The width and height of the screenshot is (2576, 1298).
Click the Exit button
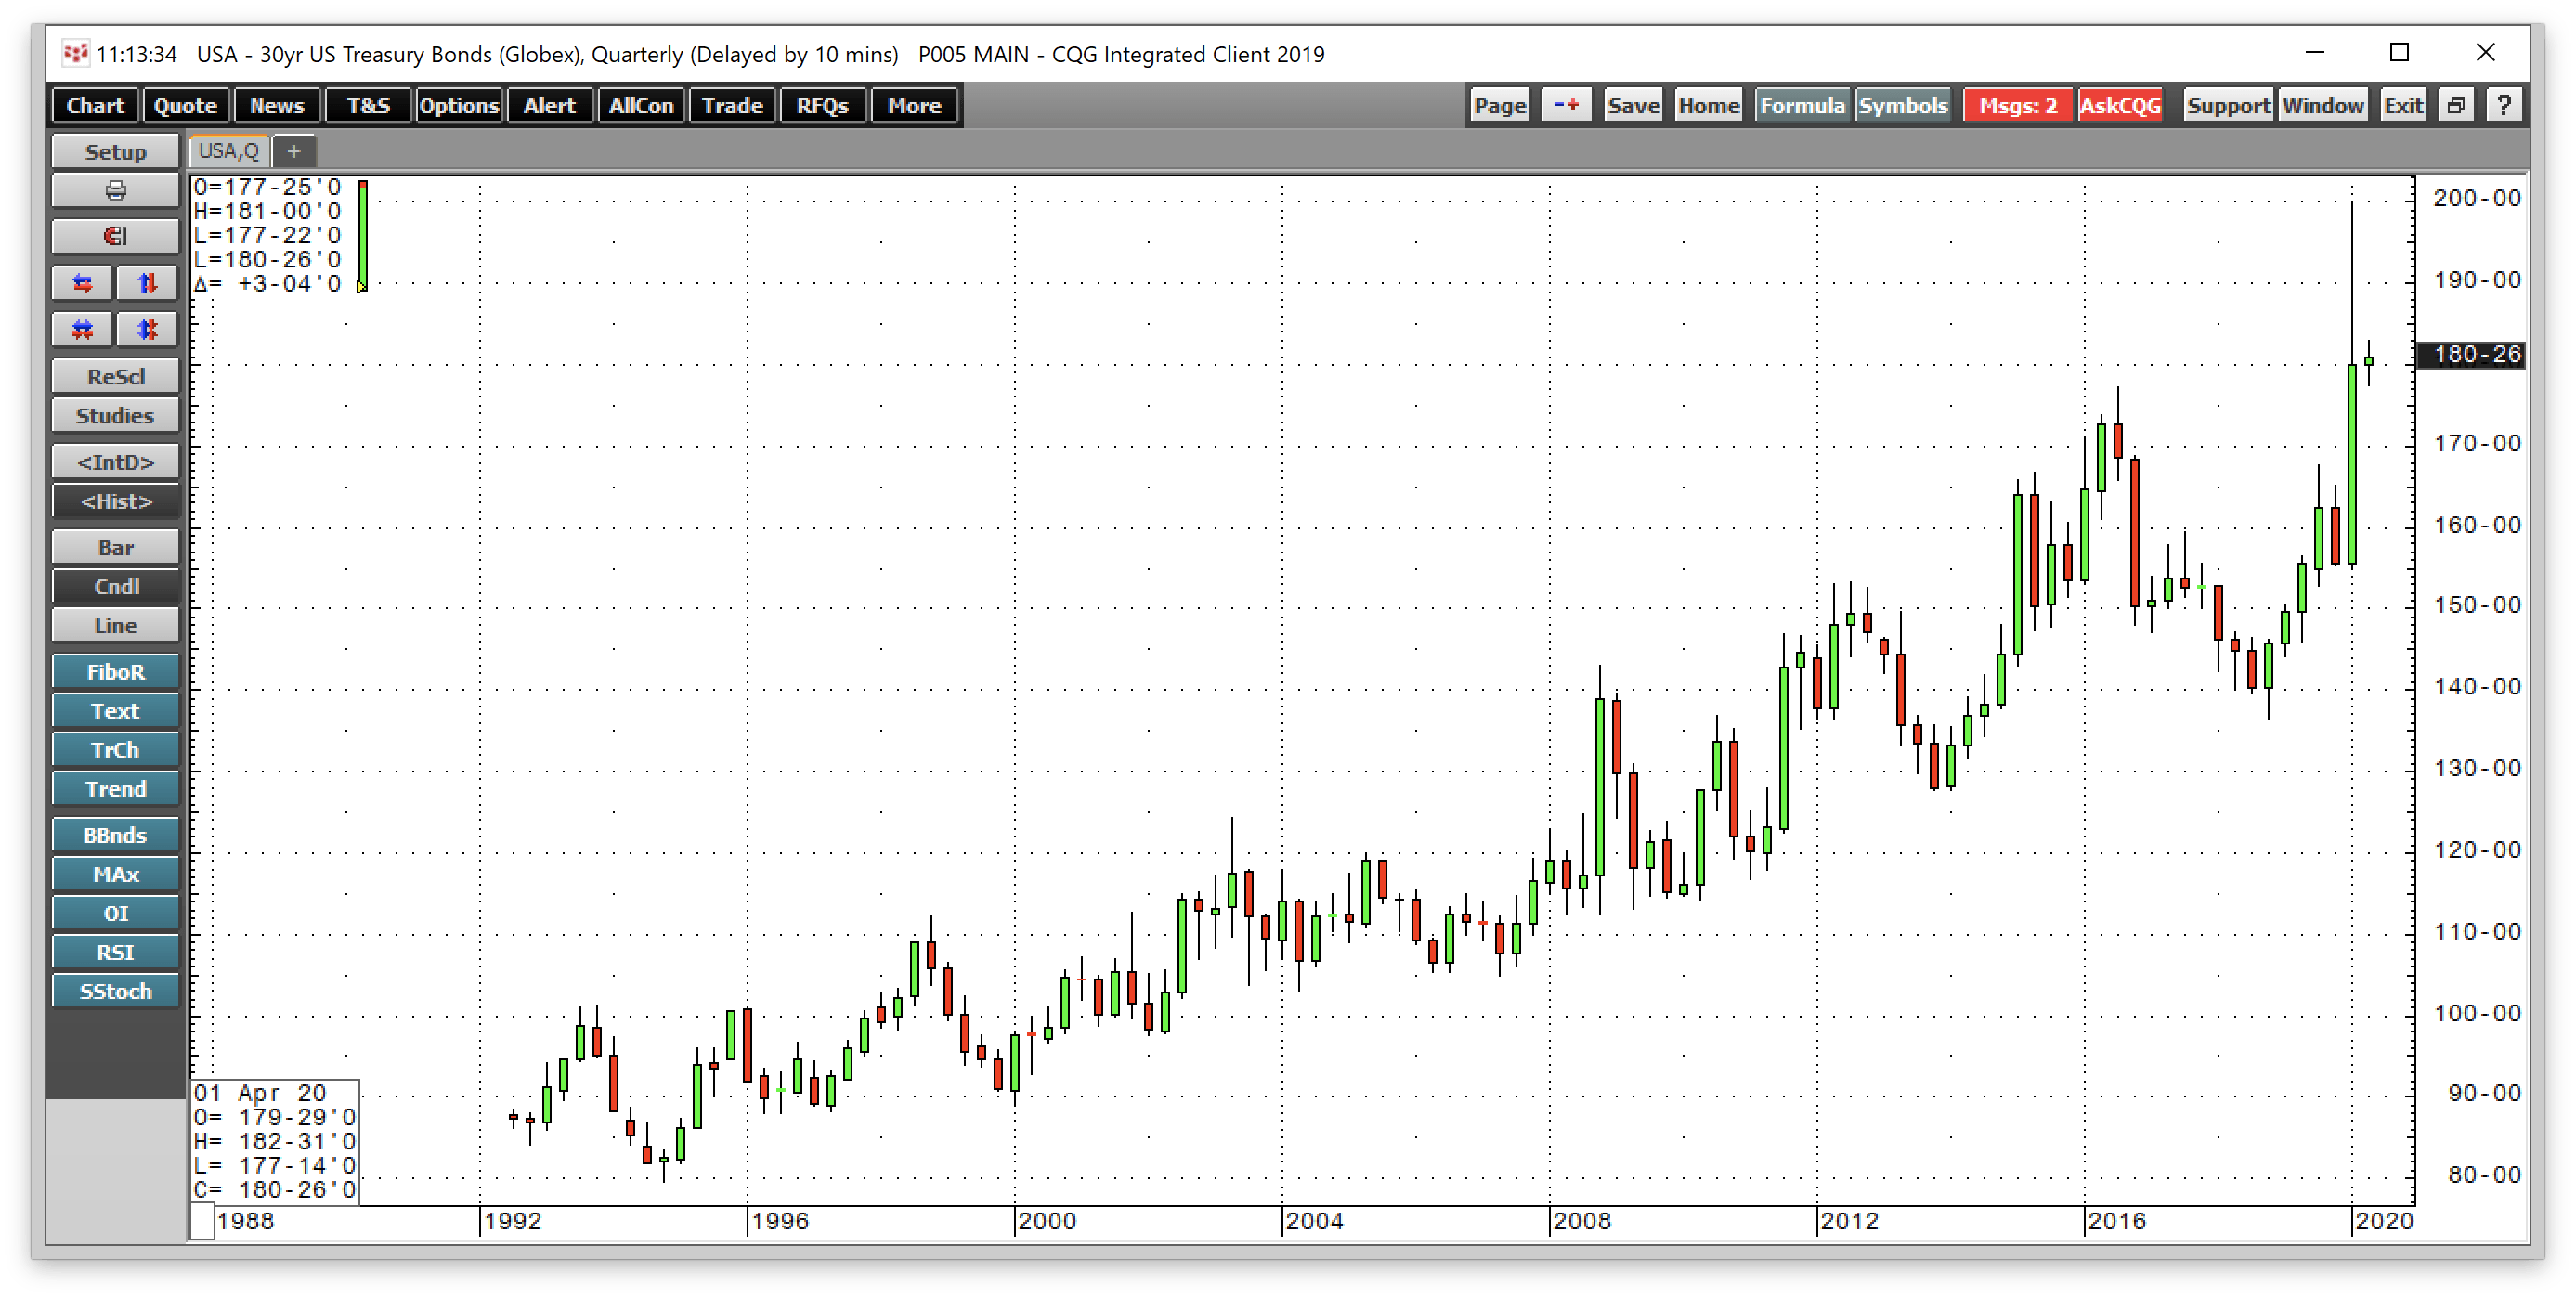coord(2403,105)
